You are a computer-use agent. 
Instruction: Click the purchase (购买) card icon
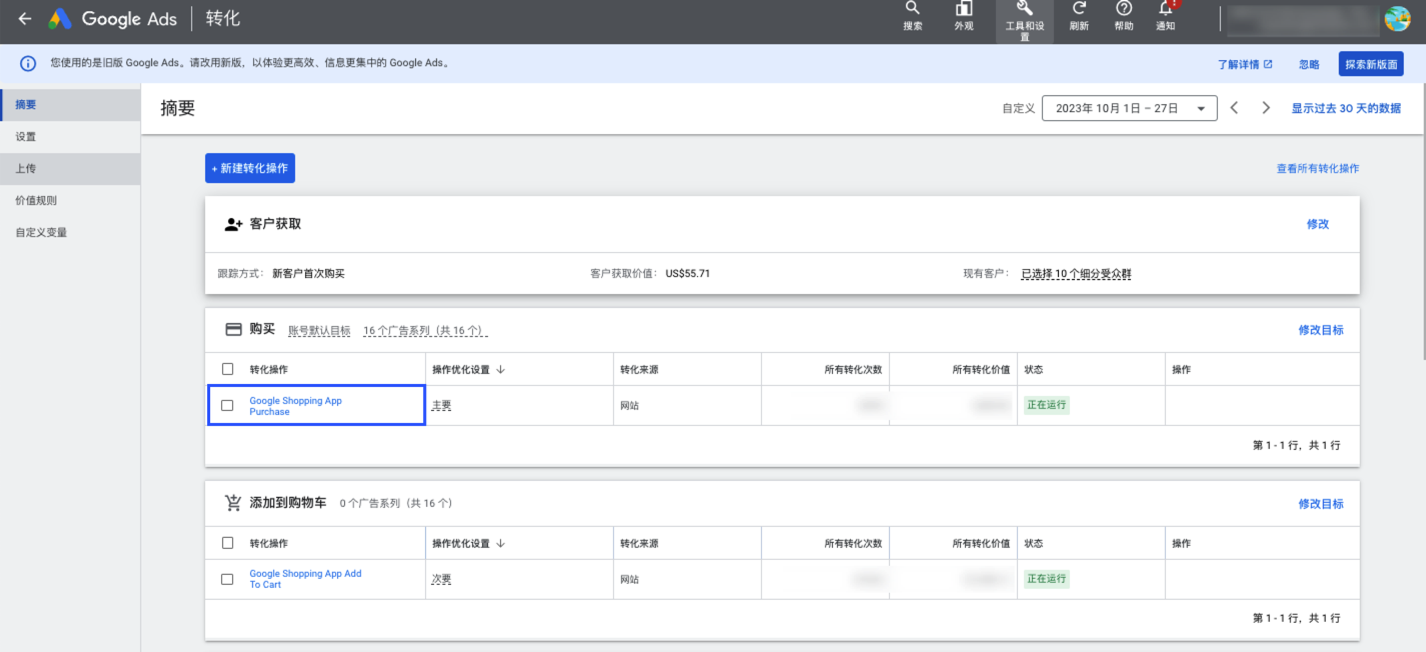coord(233,329)
